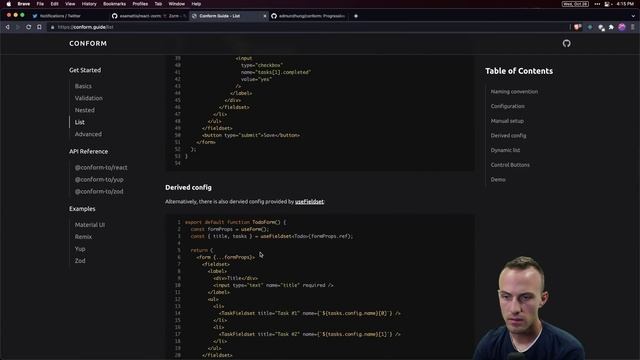Switch to the edmundhung/conform GitHub tab

click(308, 16)
